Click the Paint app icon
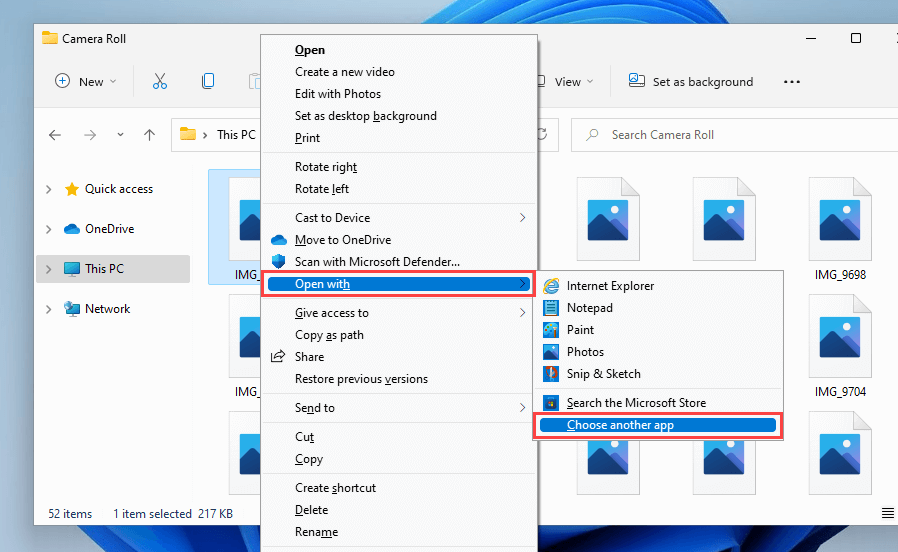898x552 pixels. (x=551, y=330)
